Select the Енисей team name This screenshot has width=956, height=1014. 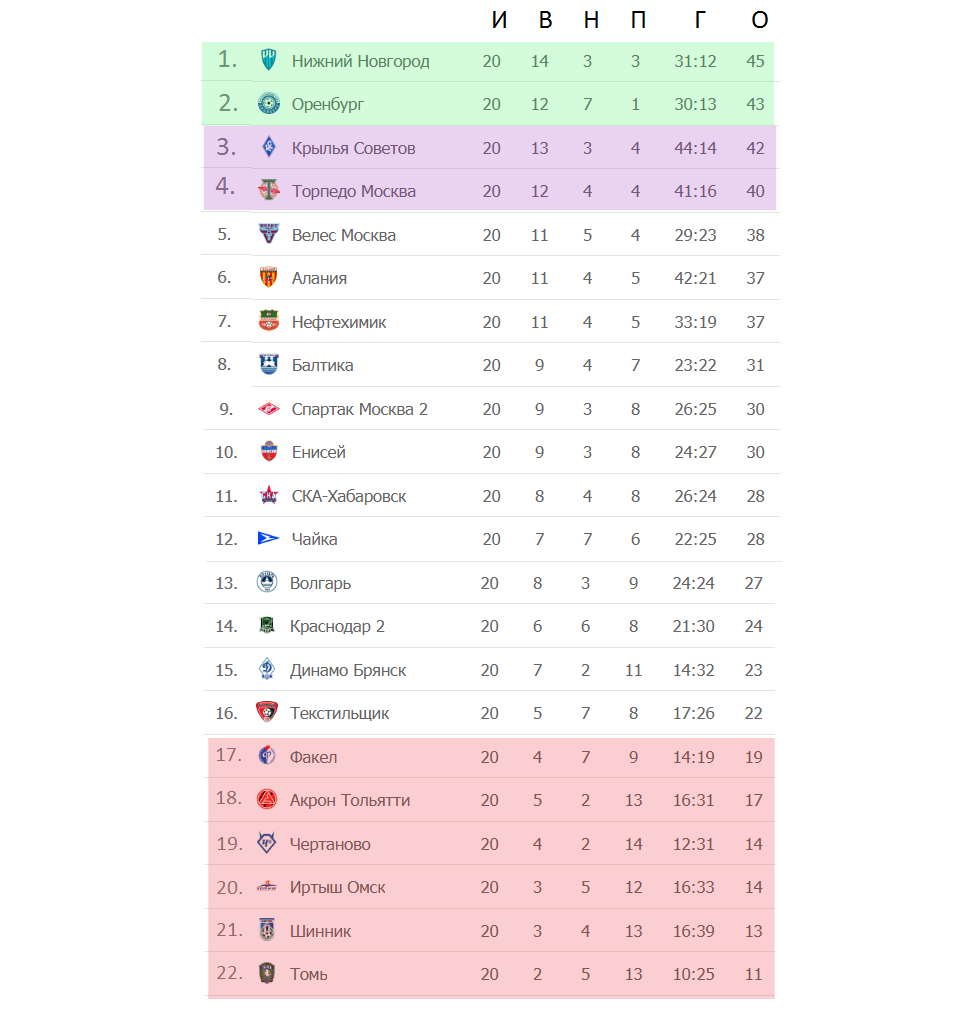pos(318,452)
